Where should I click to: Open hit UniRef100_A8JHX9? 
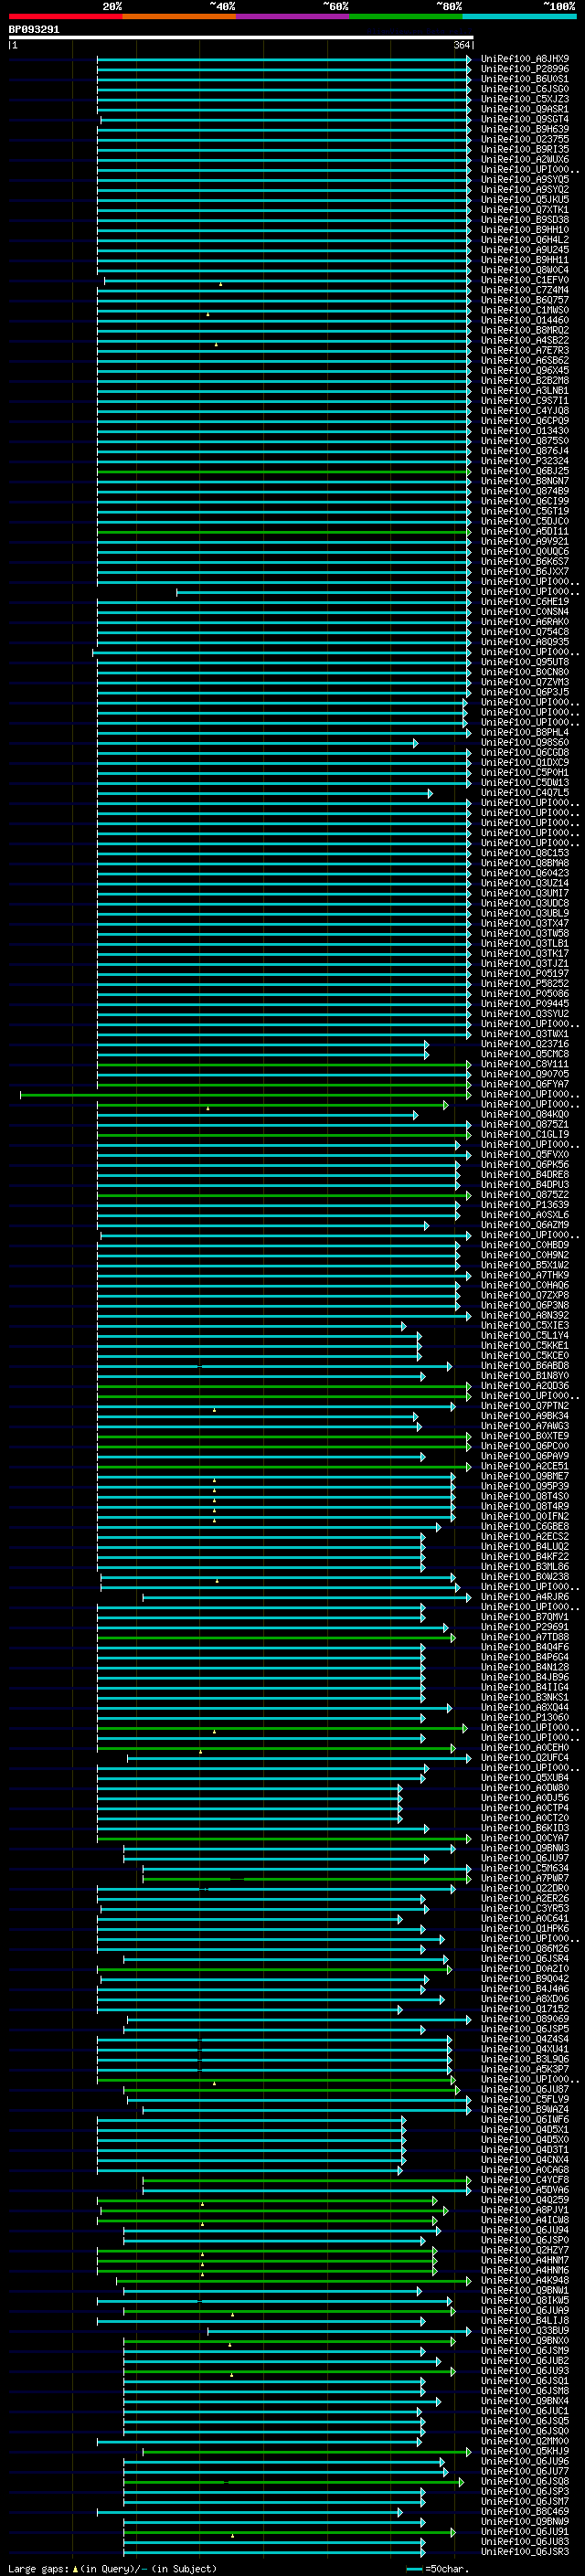525,59
